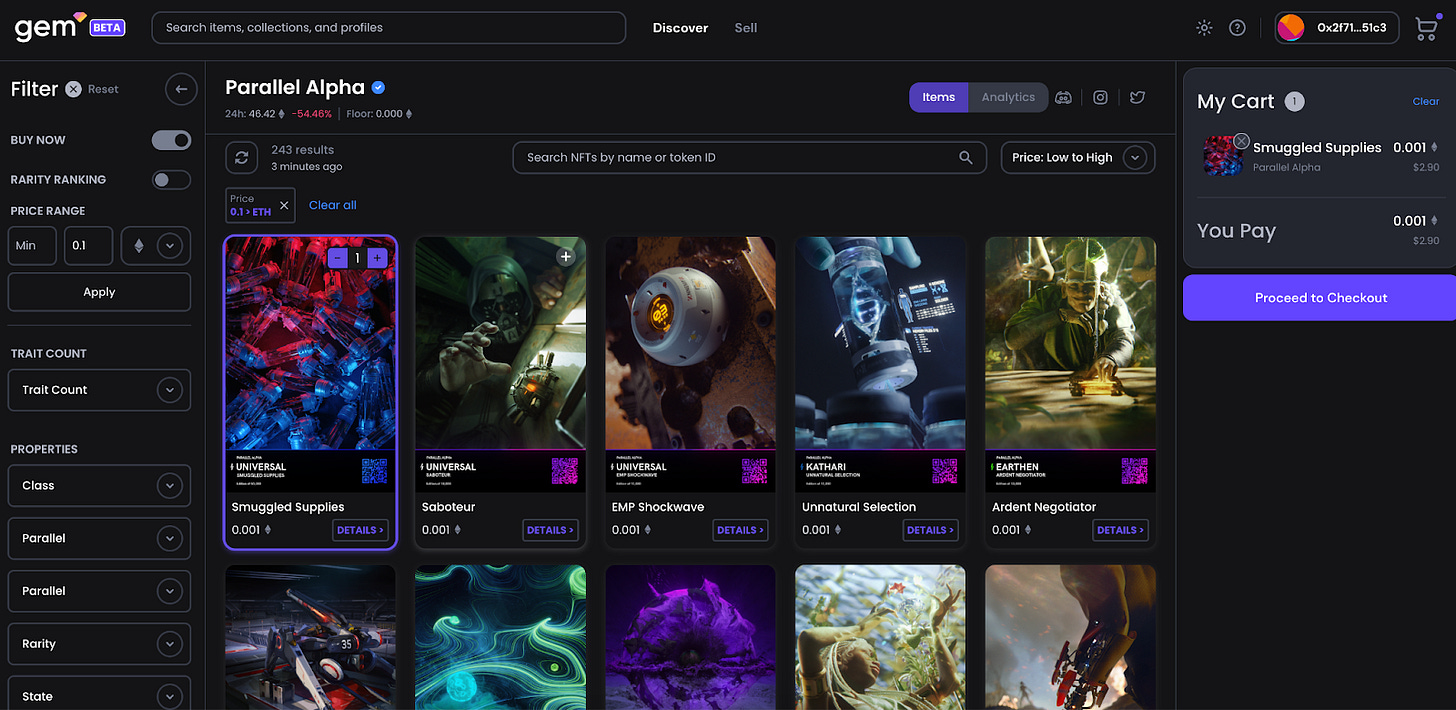Click the 243 results text
Screen dimensions: 1456x710
pos(302,150)
